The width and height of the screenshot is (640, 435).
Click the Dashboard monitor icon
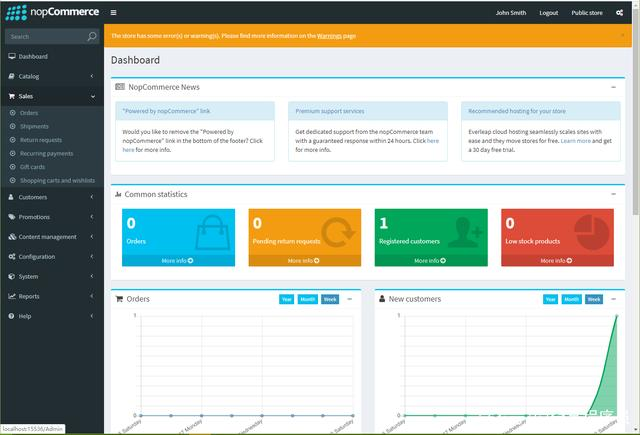click(12, 56)
